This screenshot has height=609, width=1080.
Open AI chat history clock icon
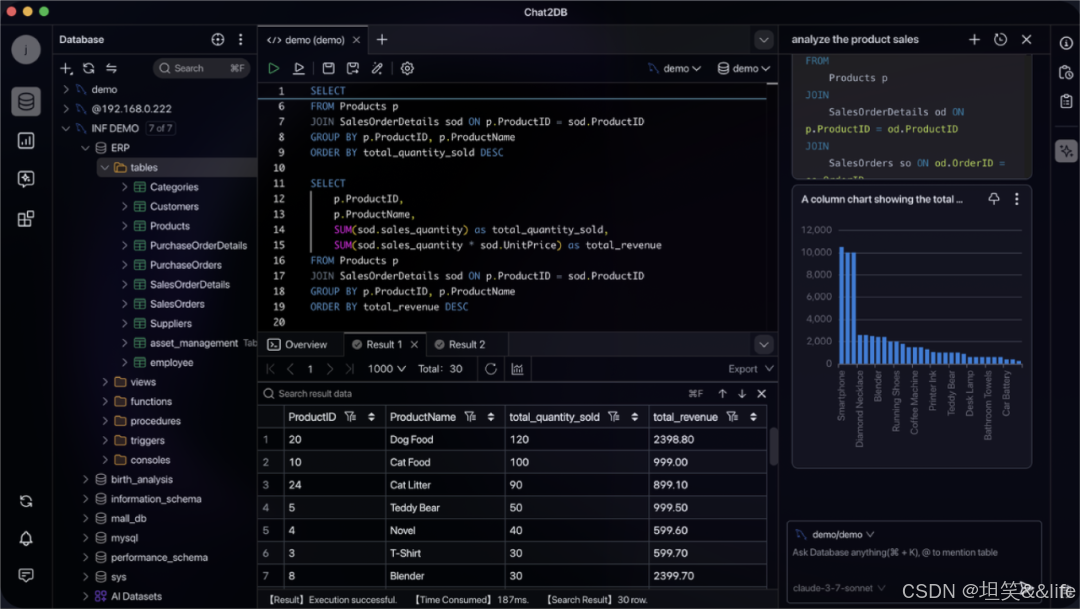click(x=1000, y=39)
